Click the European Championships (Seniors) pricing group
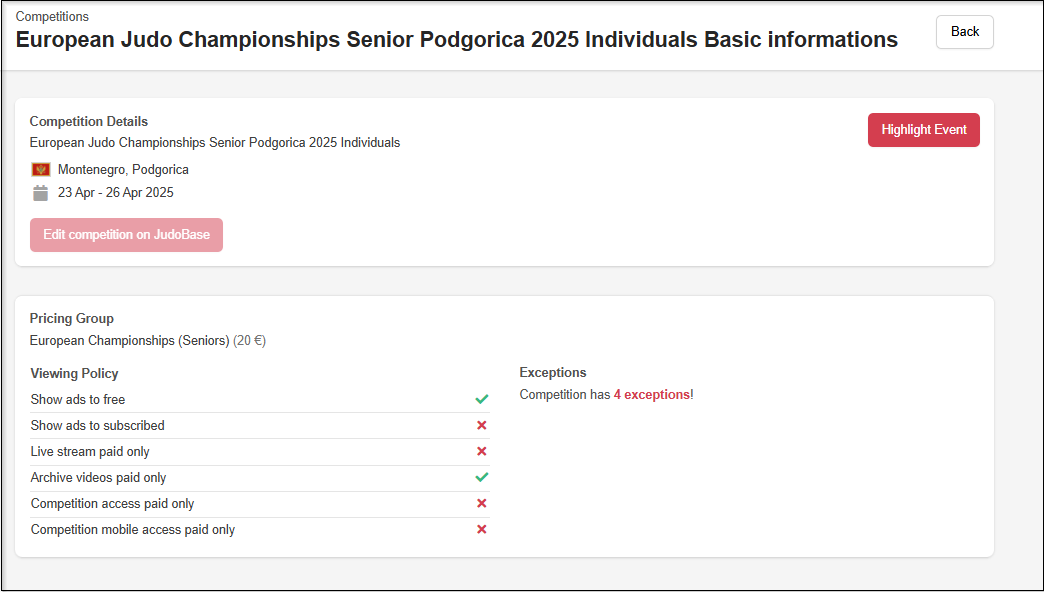This screenshot has height=592, width=1044. pos(130,341)
